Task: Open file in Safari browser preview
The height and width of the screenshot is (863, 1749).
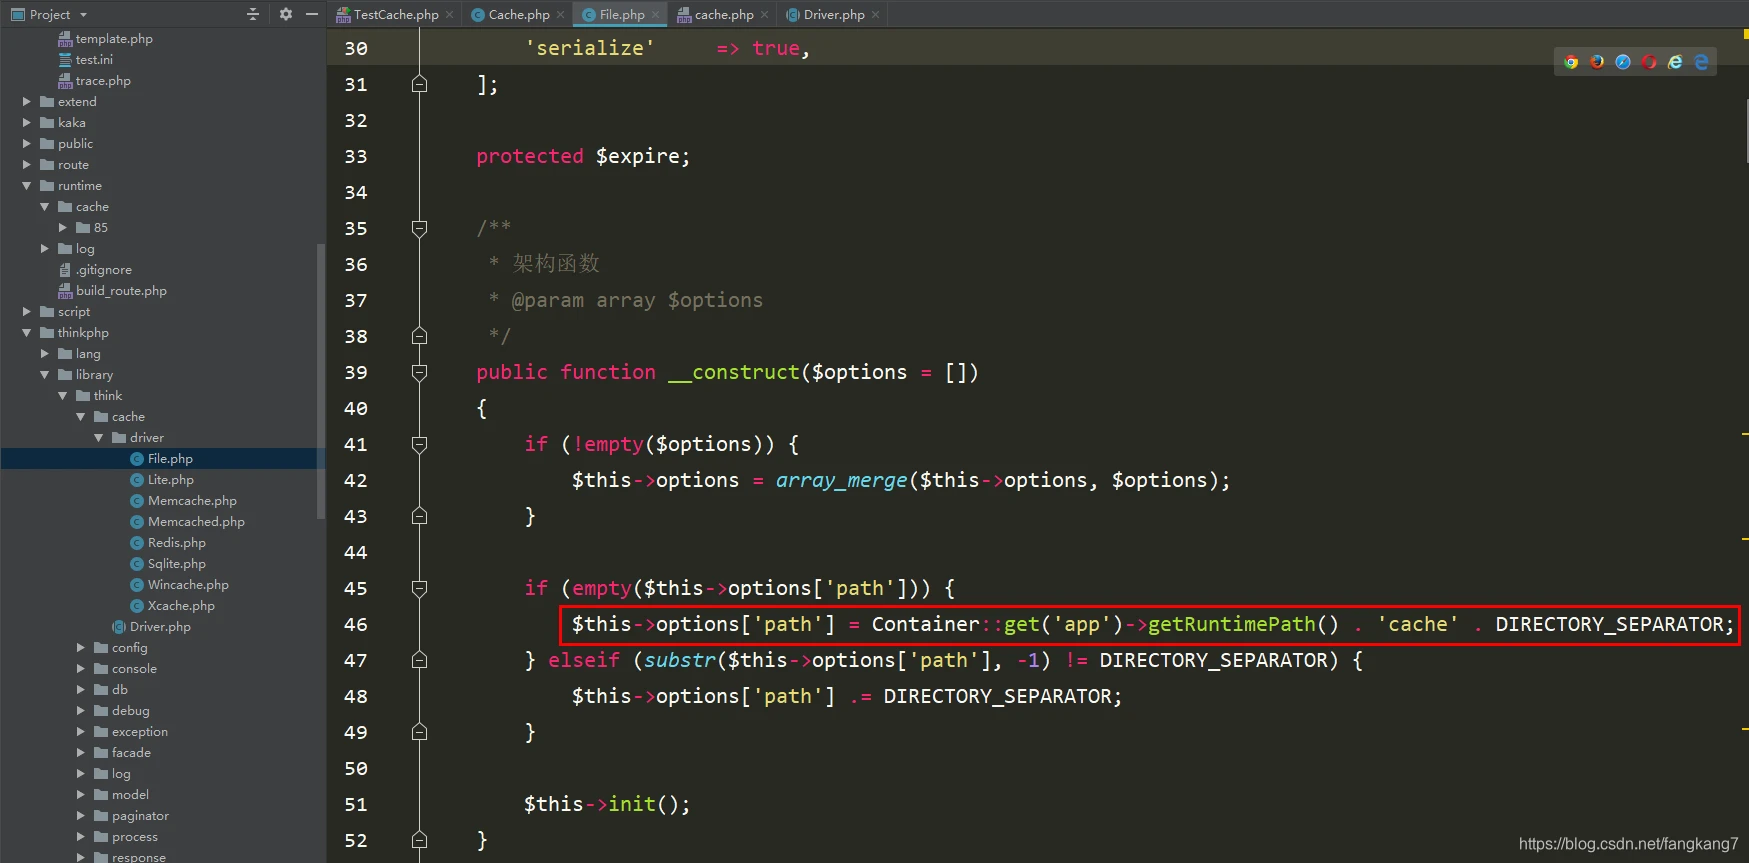Action: coord(1623,62)
